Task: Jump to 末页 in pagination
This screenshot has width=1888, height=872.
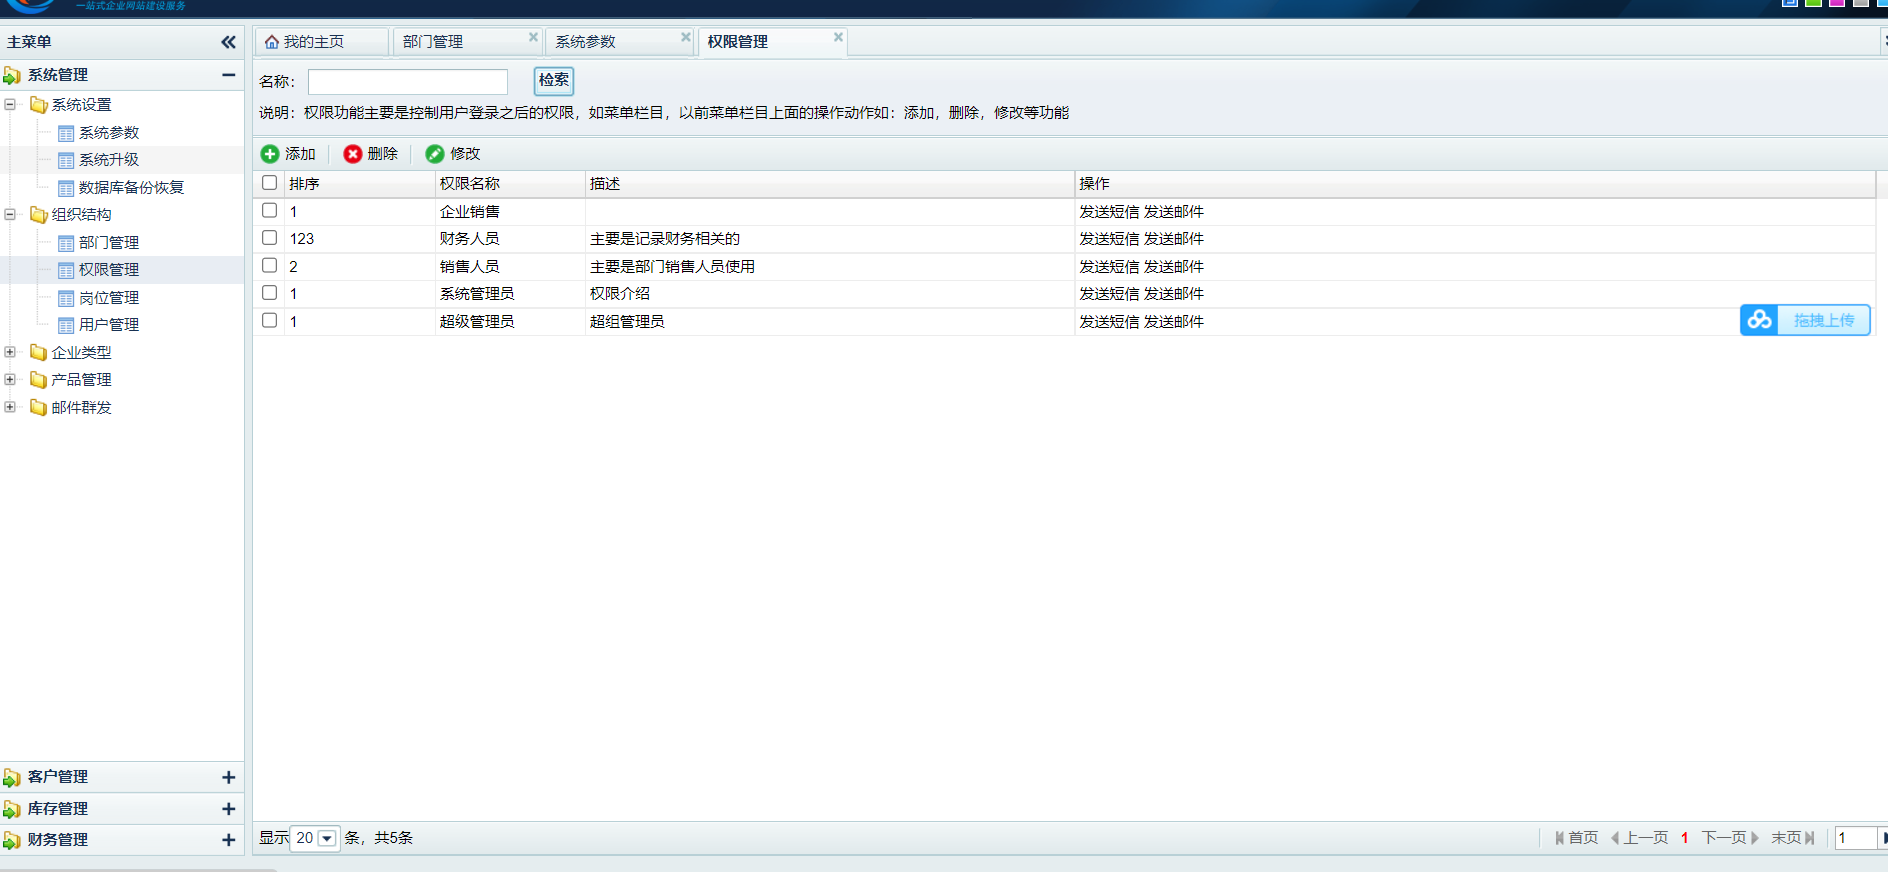Action: pyautogui.click(x=1793, y=838)
